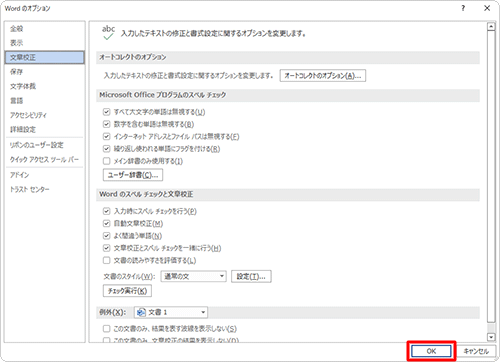The width and height of the screenshot is (500, 362).
Task: Enable メイン辞書のみ使用する checkbox
Action: [106, 161]
